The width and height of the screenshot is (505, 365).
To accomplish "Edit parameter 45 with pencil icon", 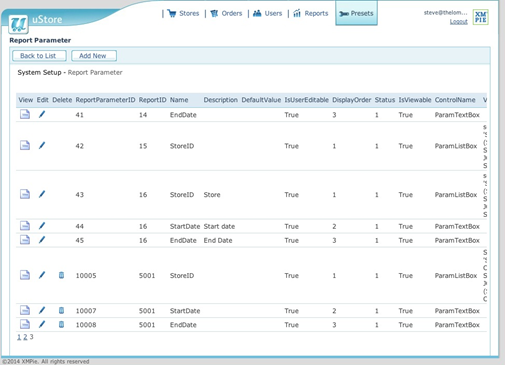I will click(x=42, y=240).
